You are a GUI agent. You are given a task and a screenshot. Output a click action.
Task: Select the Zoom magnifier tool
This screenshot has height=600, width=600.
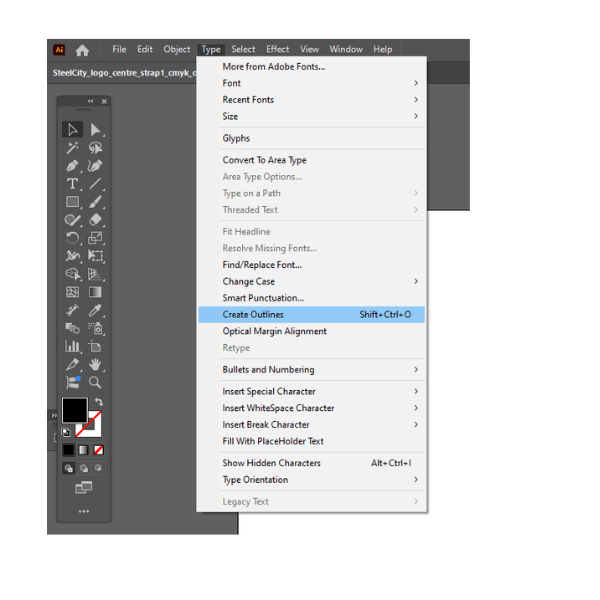click(95, 382)
